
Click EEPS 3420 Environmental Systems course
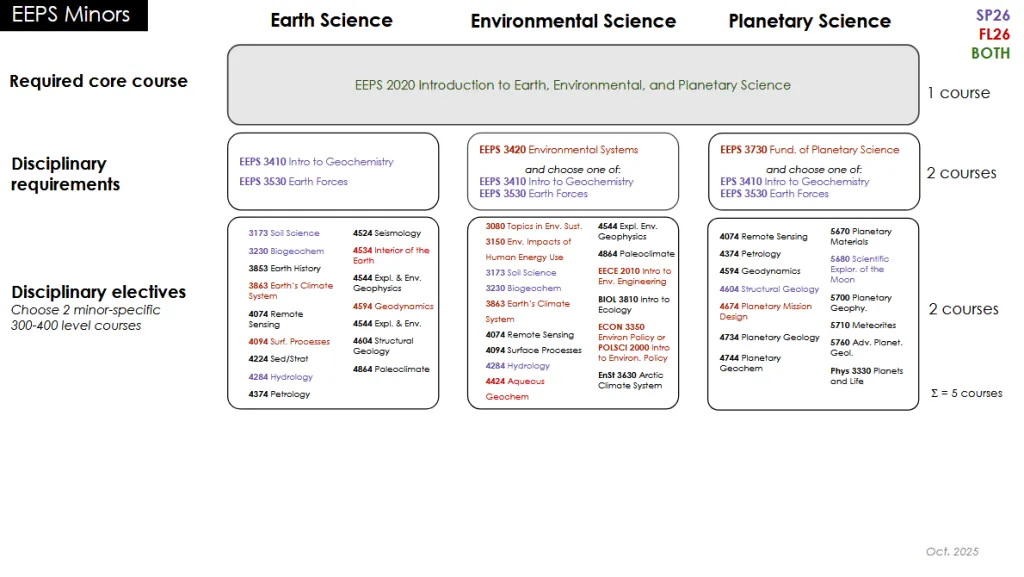pos(558,150)
